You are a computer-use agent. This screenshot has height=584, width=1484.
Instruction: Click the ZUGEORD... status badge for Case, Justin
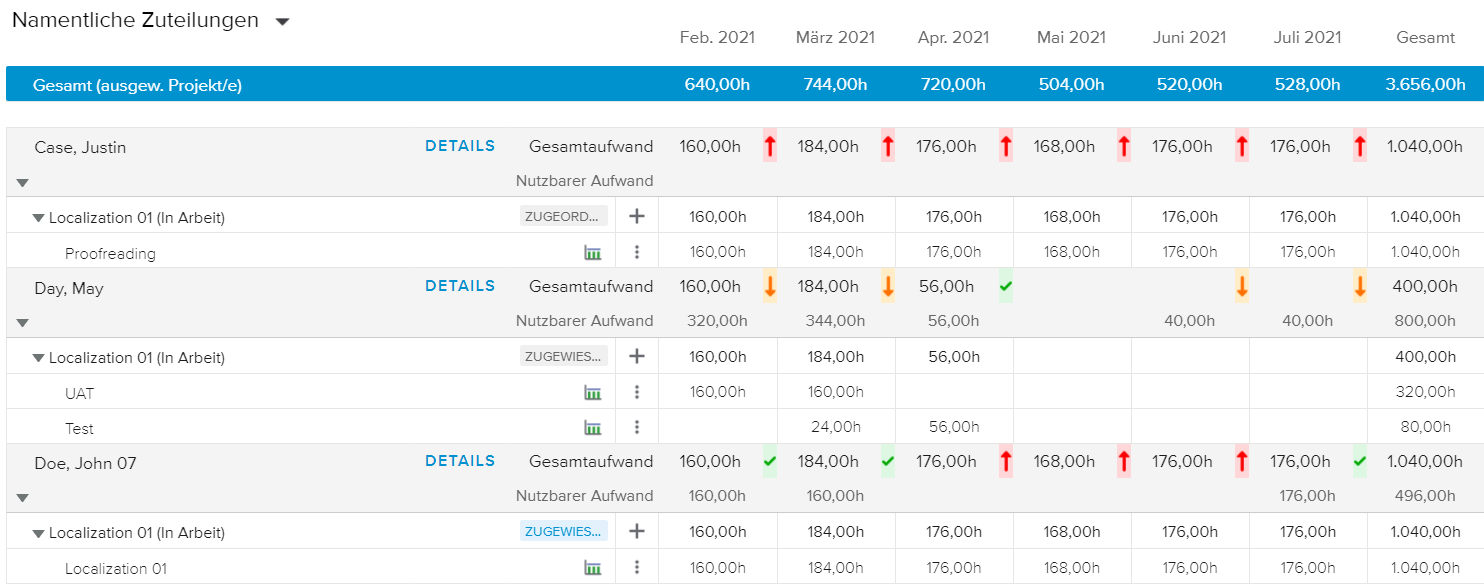coord(564,216)
